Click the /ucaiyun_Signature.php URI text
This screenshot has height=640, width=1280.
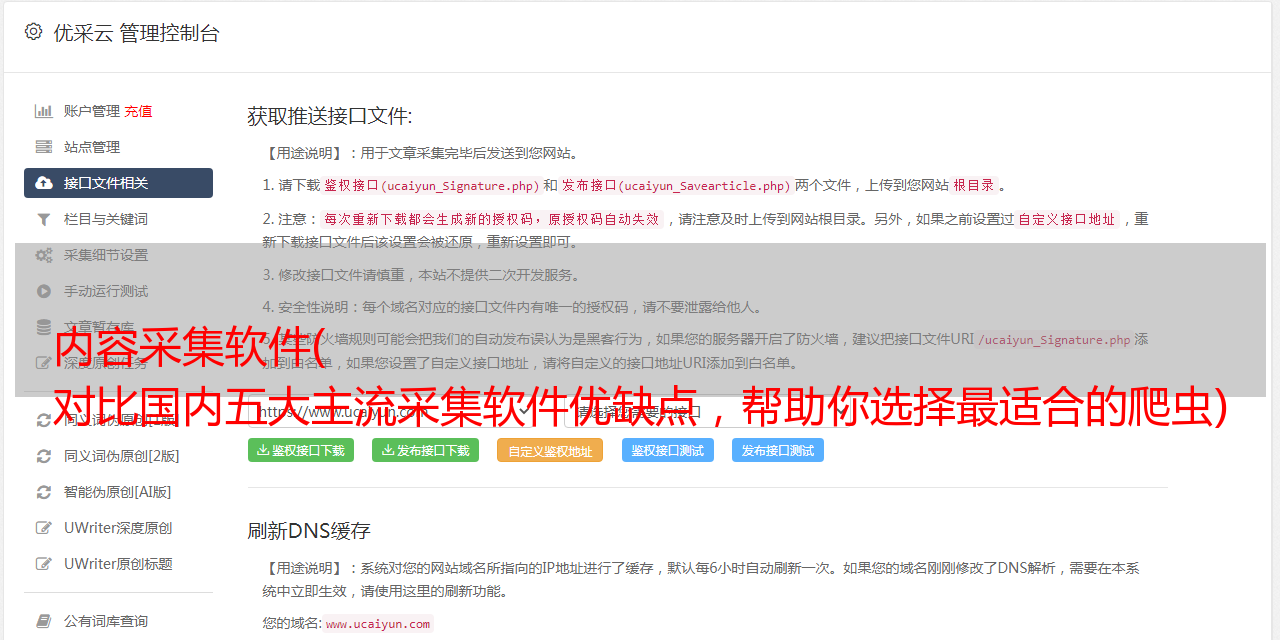[x=1055, y=339]
